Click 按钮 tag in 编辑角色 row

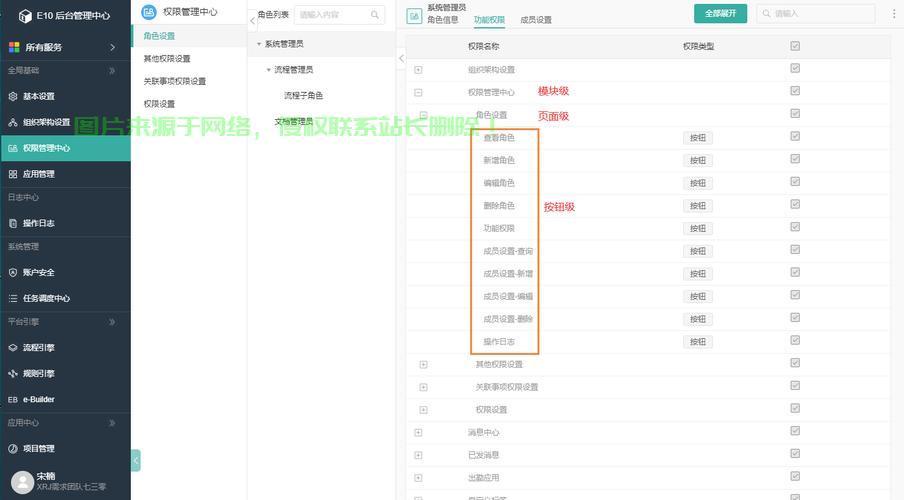tap(698, 183)
